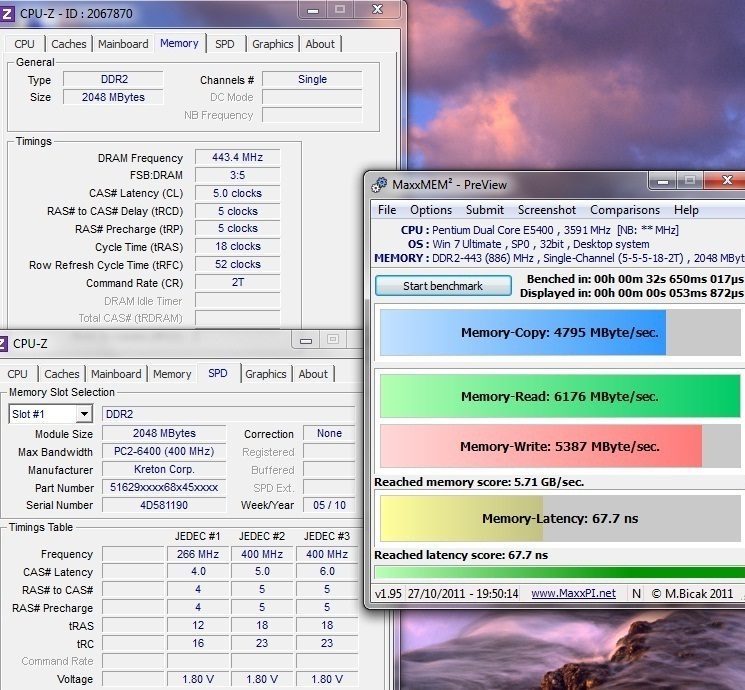The width and height of the screenshot is (745, 690).
Task: Click the Command Rate 2T field
Action: tap(238, 282)
